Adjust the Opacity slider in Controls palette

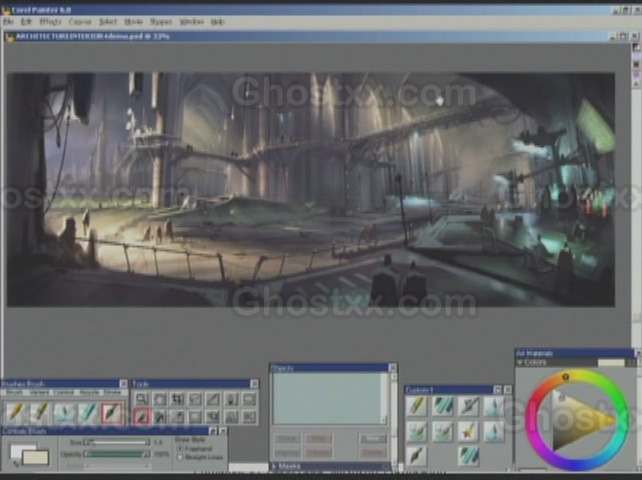pos(117,454)
